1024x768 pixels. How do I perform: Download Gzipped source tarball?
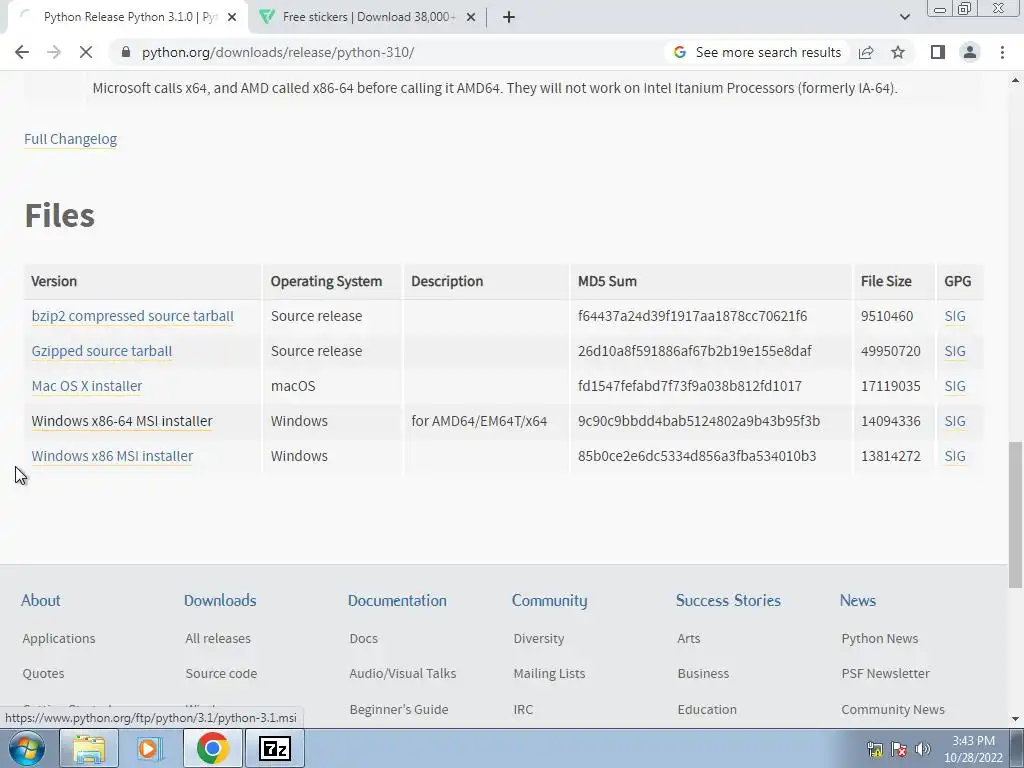coord(102,351)
